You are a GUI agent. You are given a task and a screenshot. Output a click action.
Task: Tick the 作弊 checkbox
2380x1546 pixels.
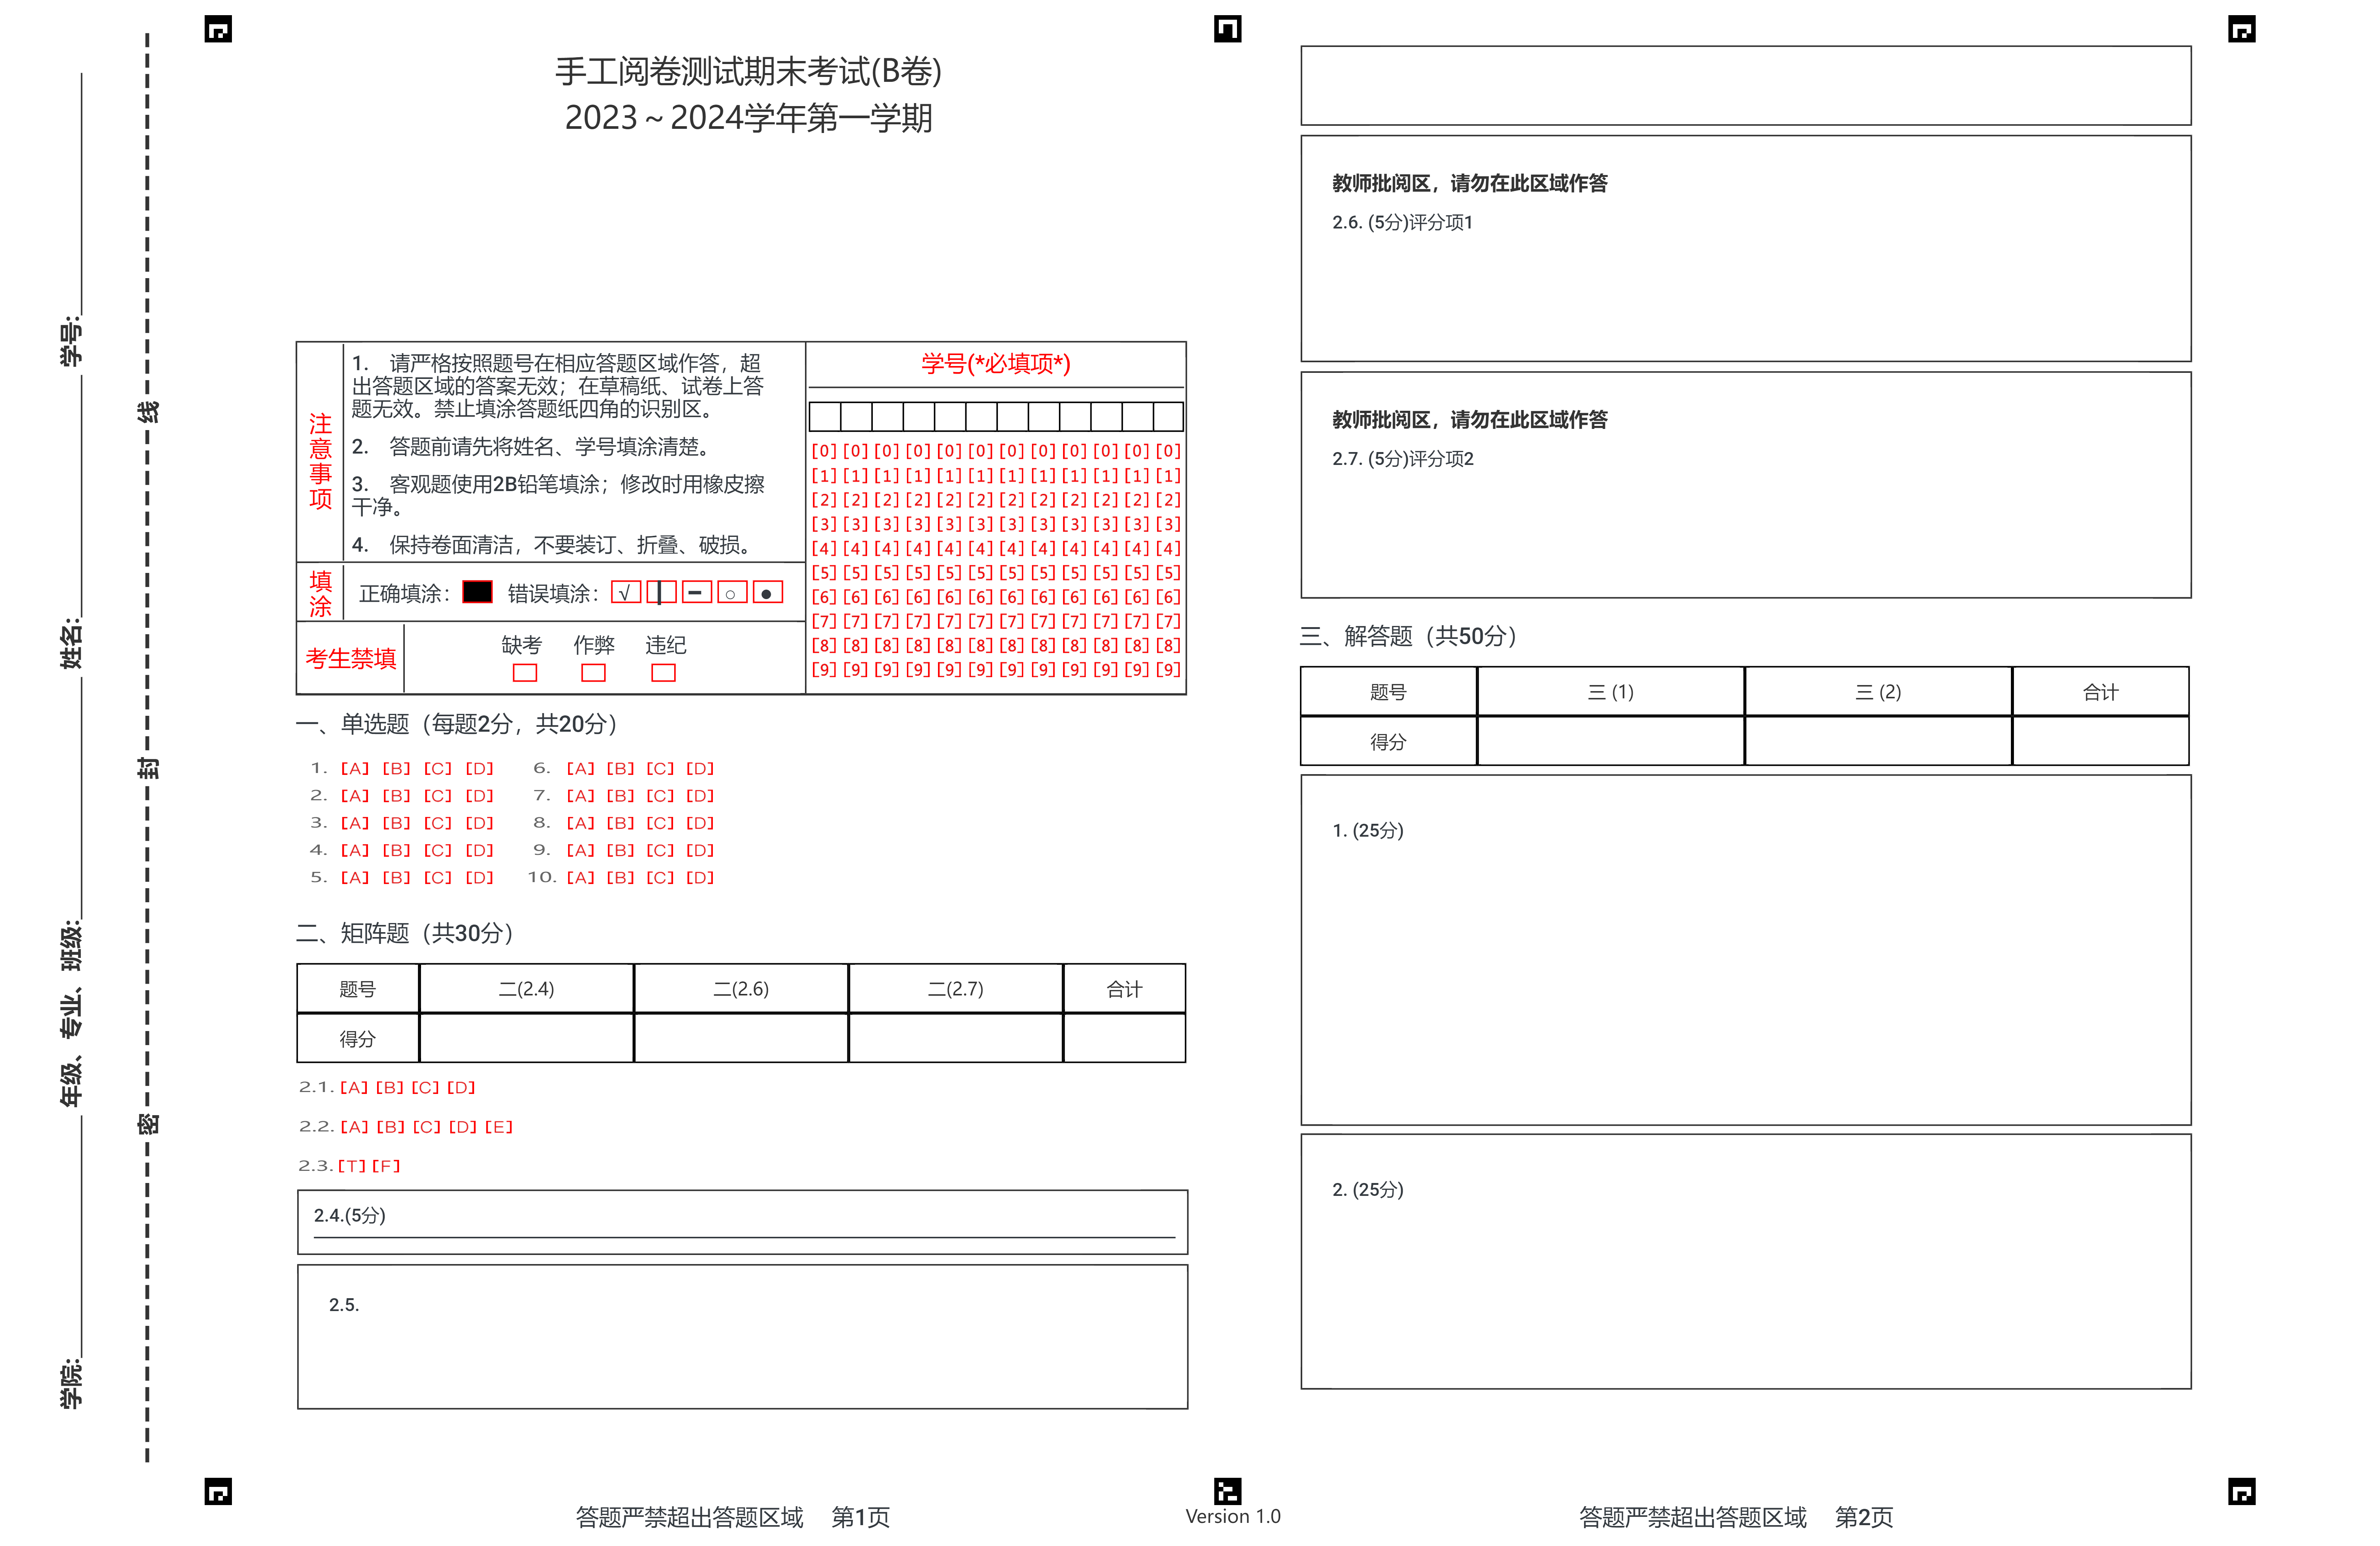coord(593,673)
